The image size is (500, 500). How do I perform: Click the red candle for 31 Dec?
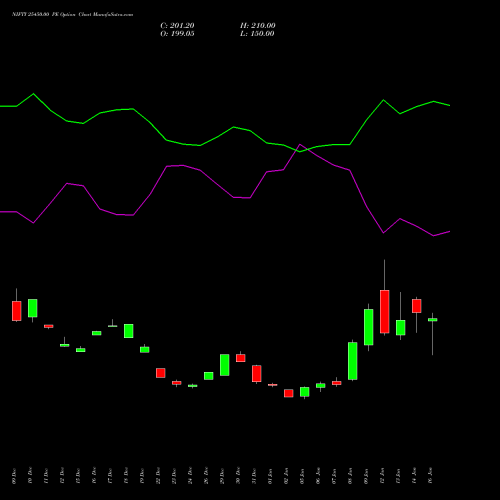256,373
